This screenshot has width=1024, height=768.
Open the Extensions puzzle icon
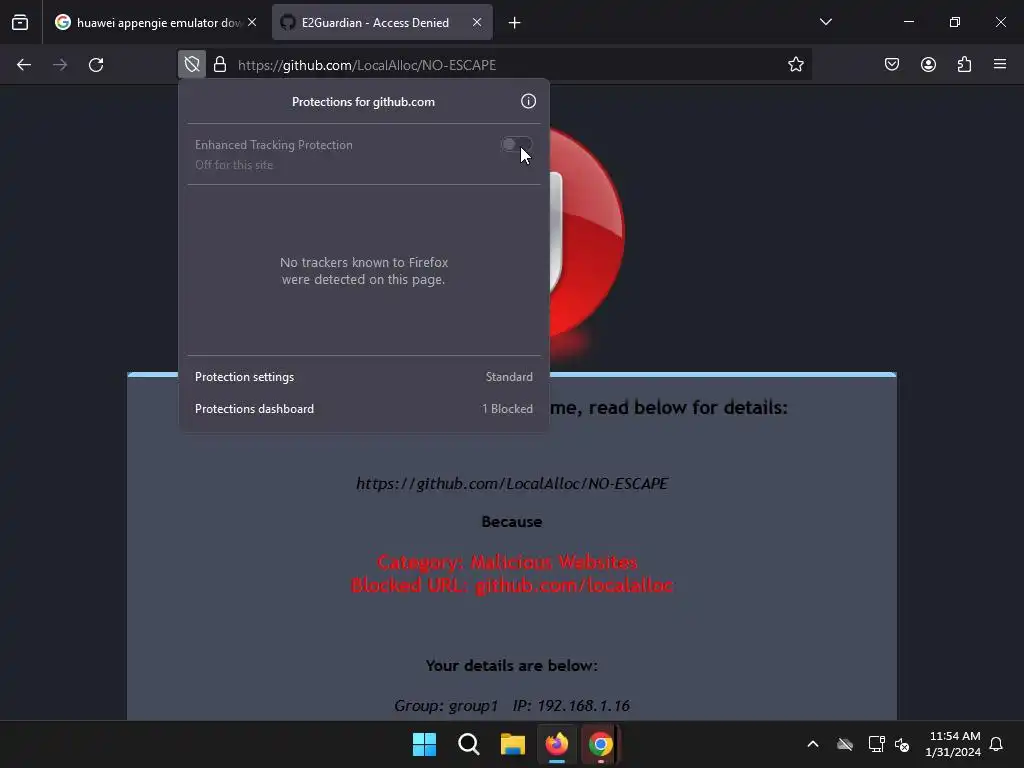click(964, 65)
